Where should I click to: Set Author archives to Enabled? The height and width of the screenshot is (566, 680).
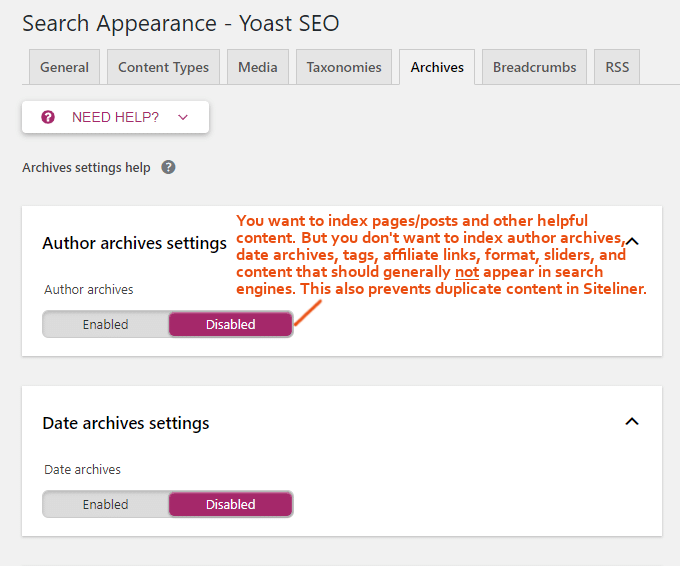105,324
